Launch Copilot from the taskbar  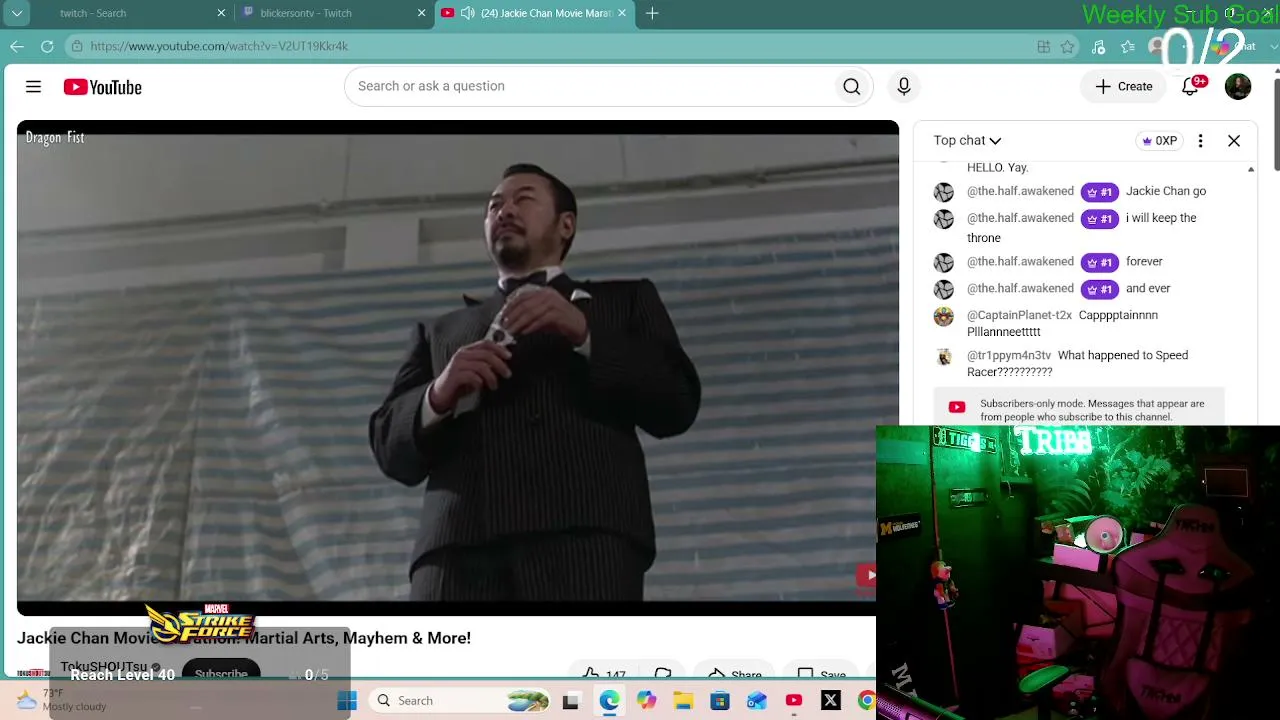coord(646,701)
